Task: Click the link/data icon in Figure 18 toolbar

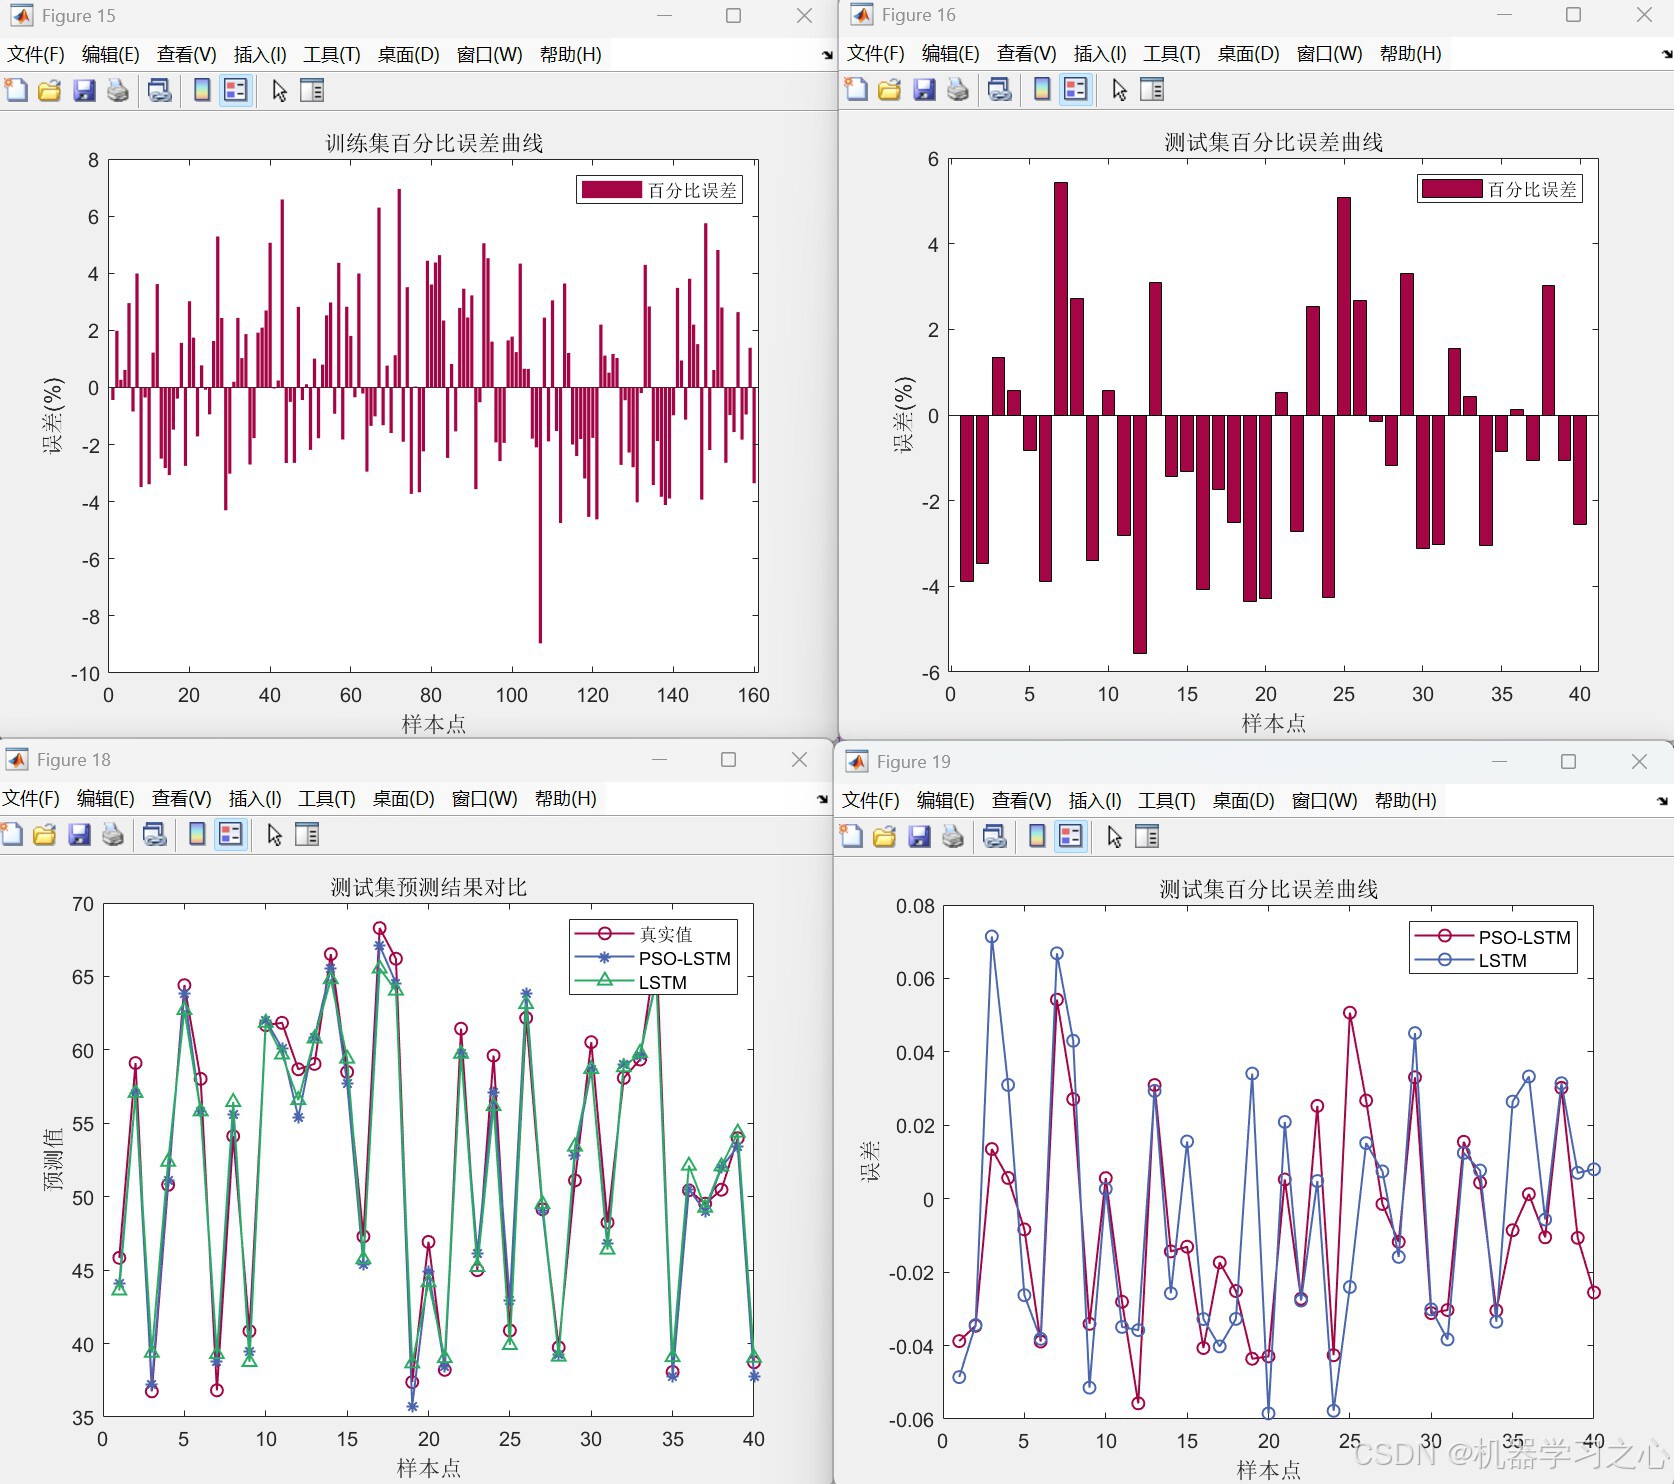Action: pos(154,835)
